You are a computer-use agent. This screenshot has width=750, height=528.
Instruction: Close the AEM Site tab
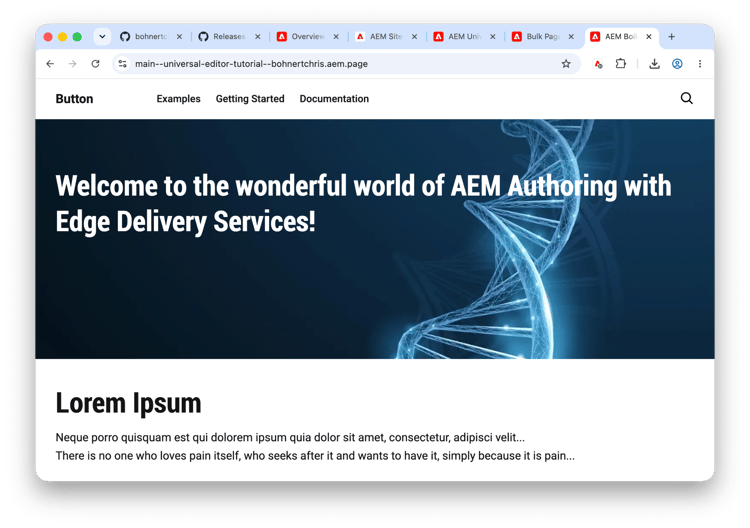click(415, 36)
